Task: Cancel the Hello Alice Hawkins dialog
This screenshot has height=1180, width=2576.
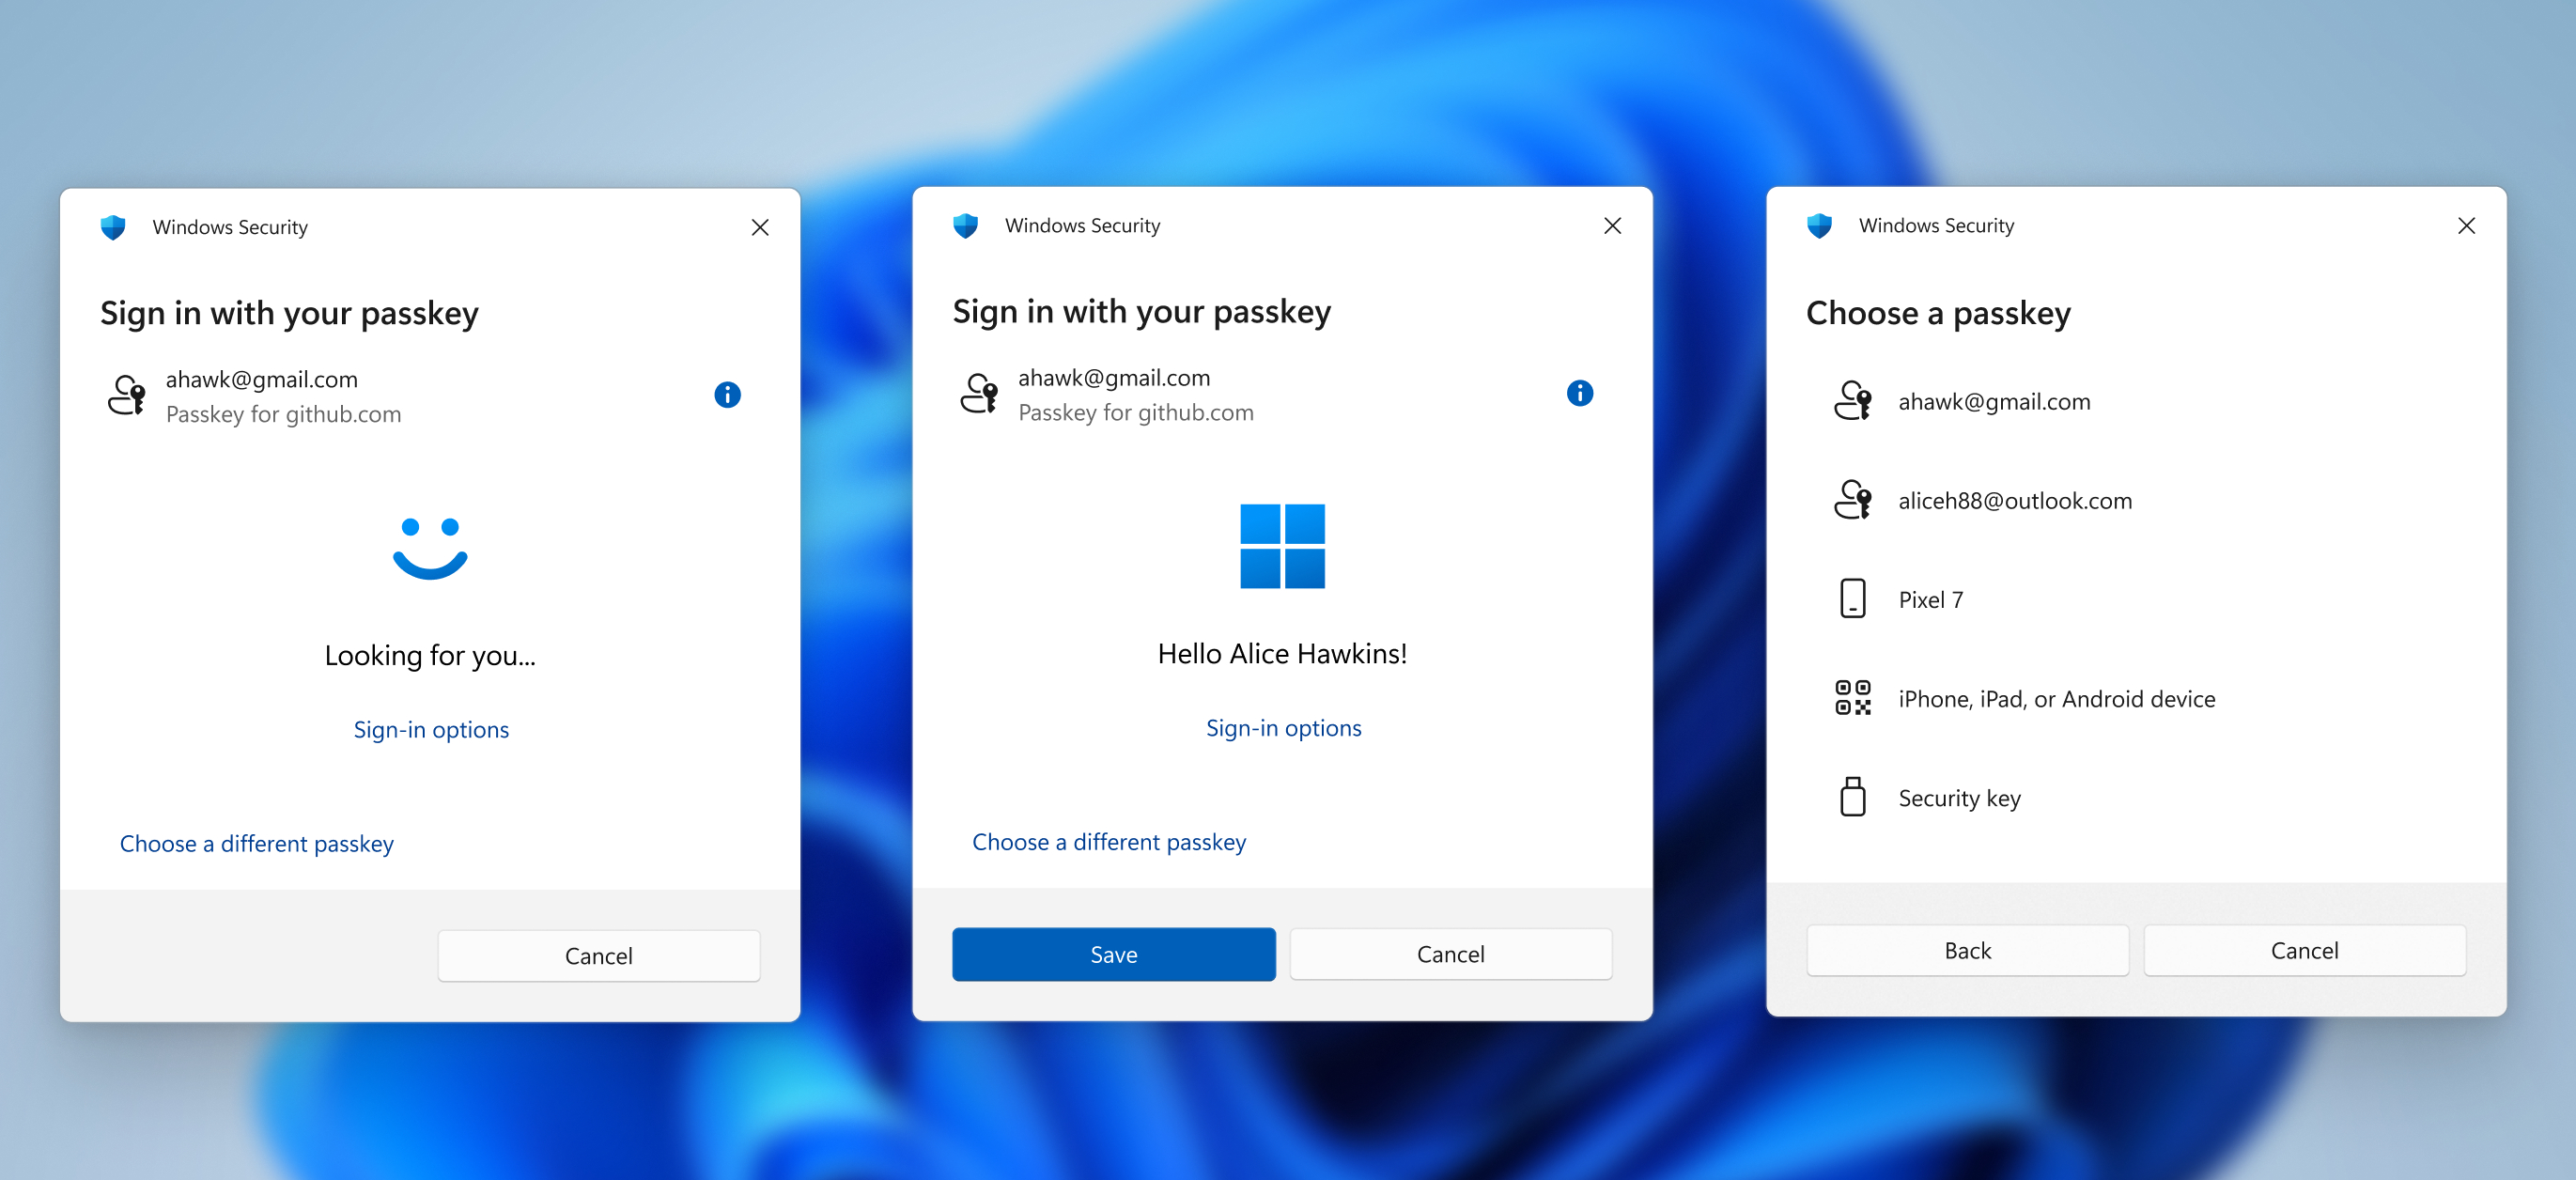Action: (1450, 953)
